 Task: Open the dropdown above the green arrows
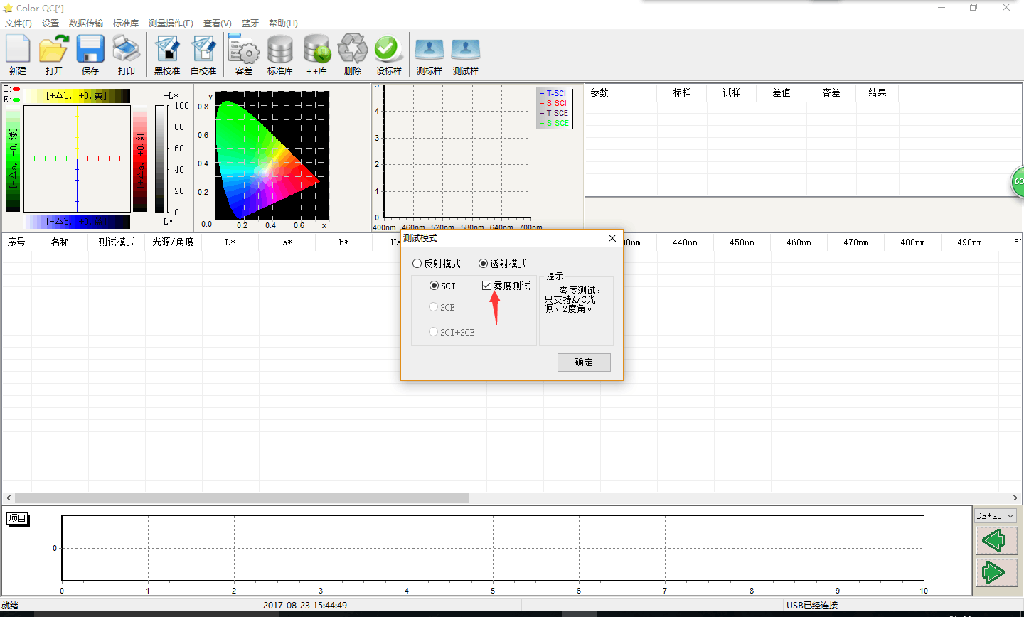tap(995, 516)
